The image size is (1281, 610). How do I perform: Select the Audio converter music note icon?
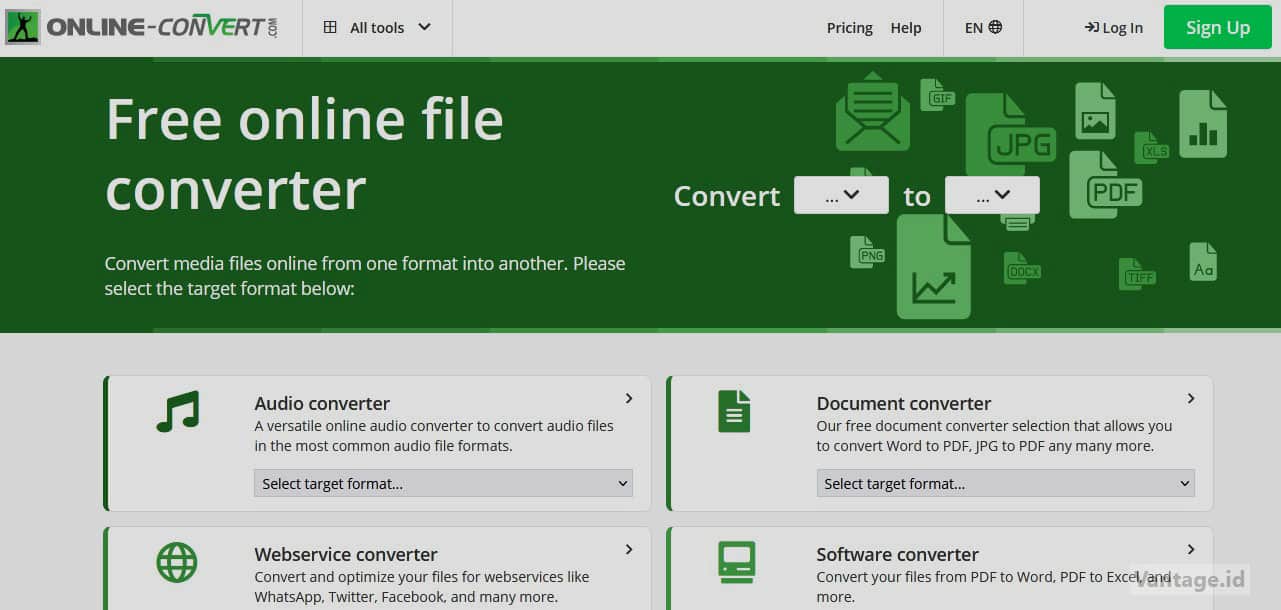tap(177, 410)
